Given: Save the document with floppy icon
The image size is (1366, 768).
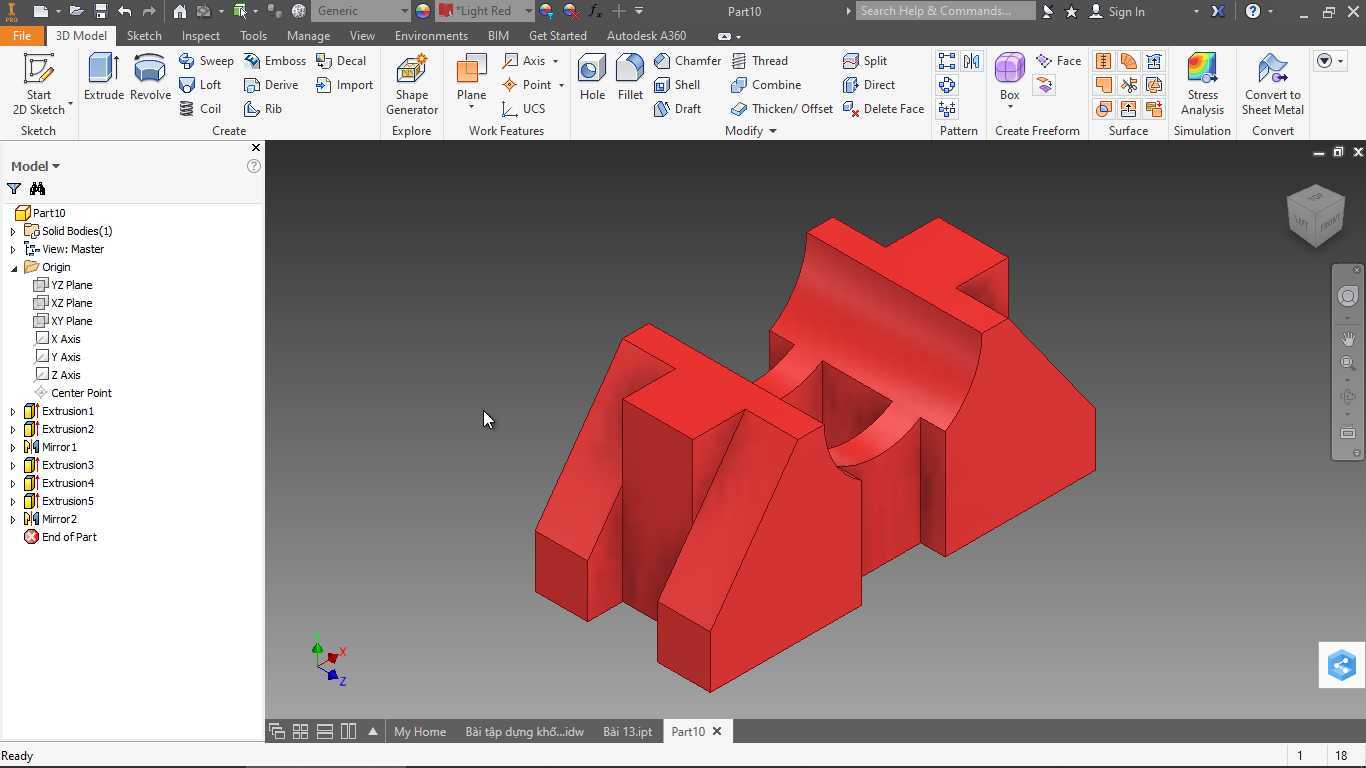Looking at the screenshot, I should pos(101,11).
